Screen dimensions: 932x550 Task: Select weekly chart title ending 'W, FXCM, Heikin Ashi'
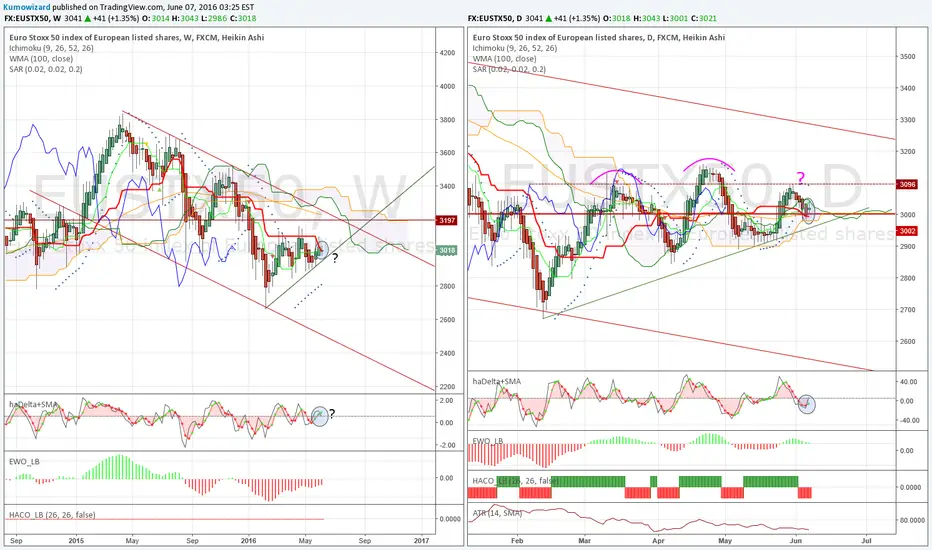(x=137, y=37)
